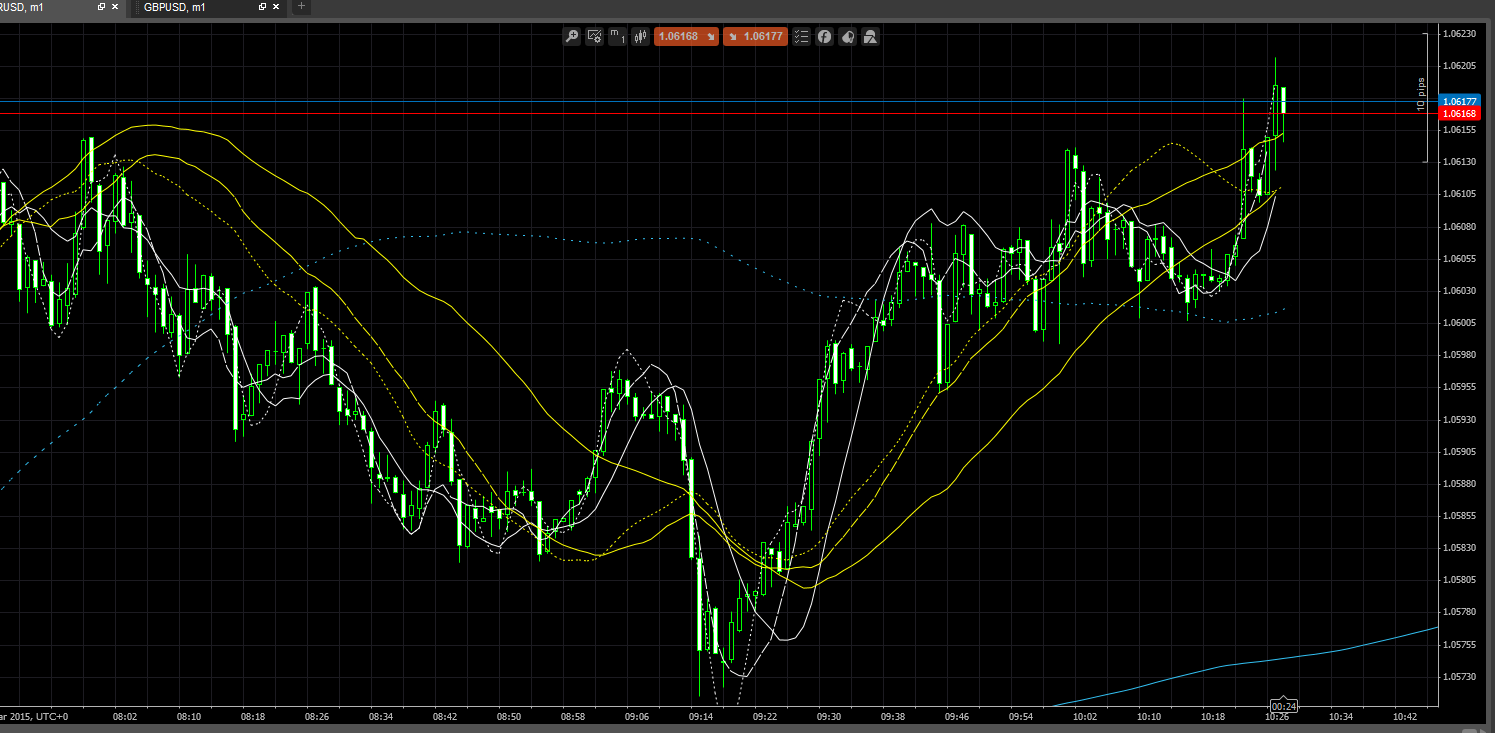Viewport: 1495px width, 733px height.
Task: Close the GBPUSD, m1 tab
Action: coord(277,7)
